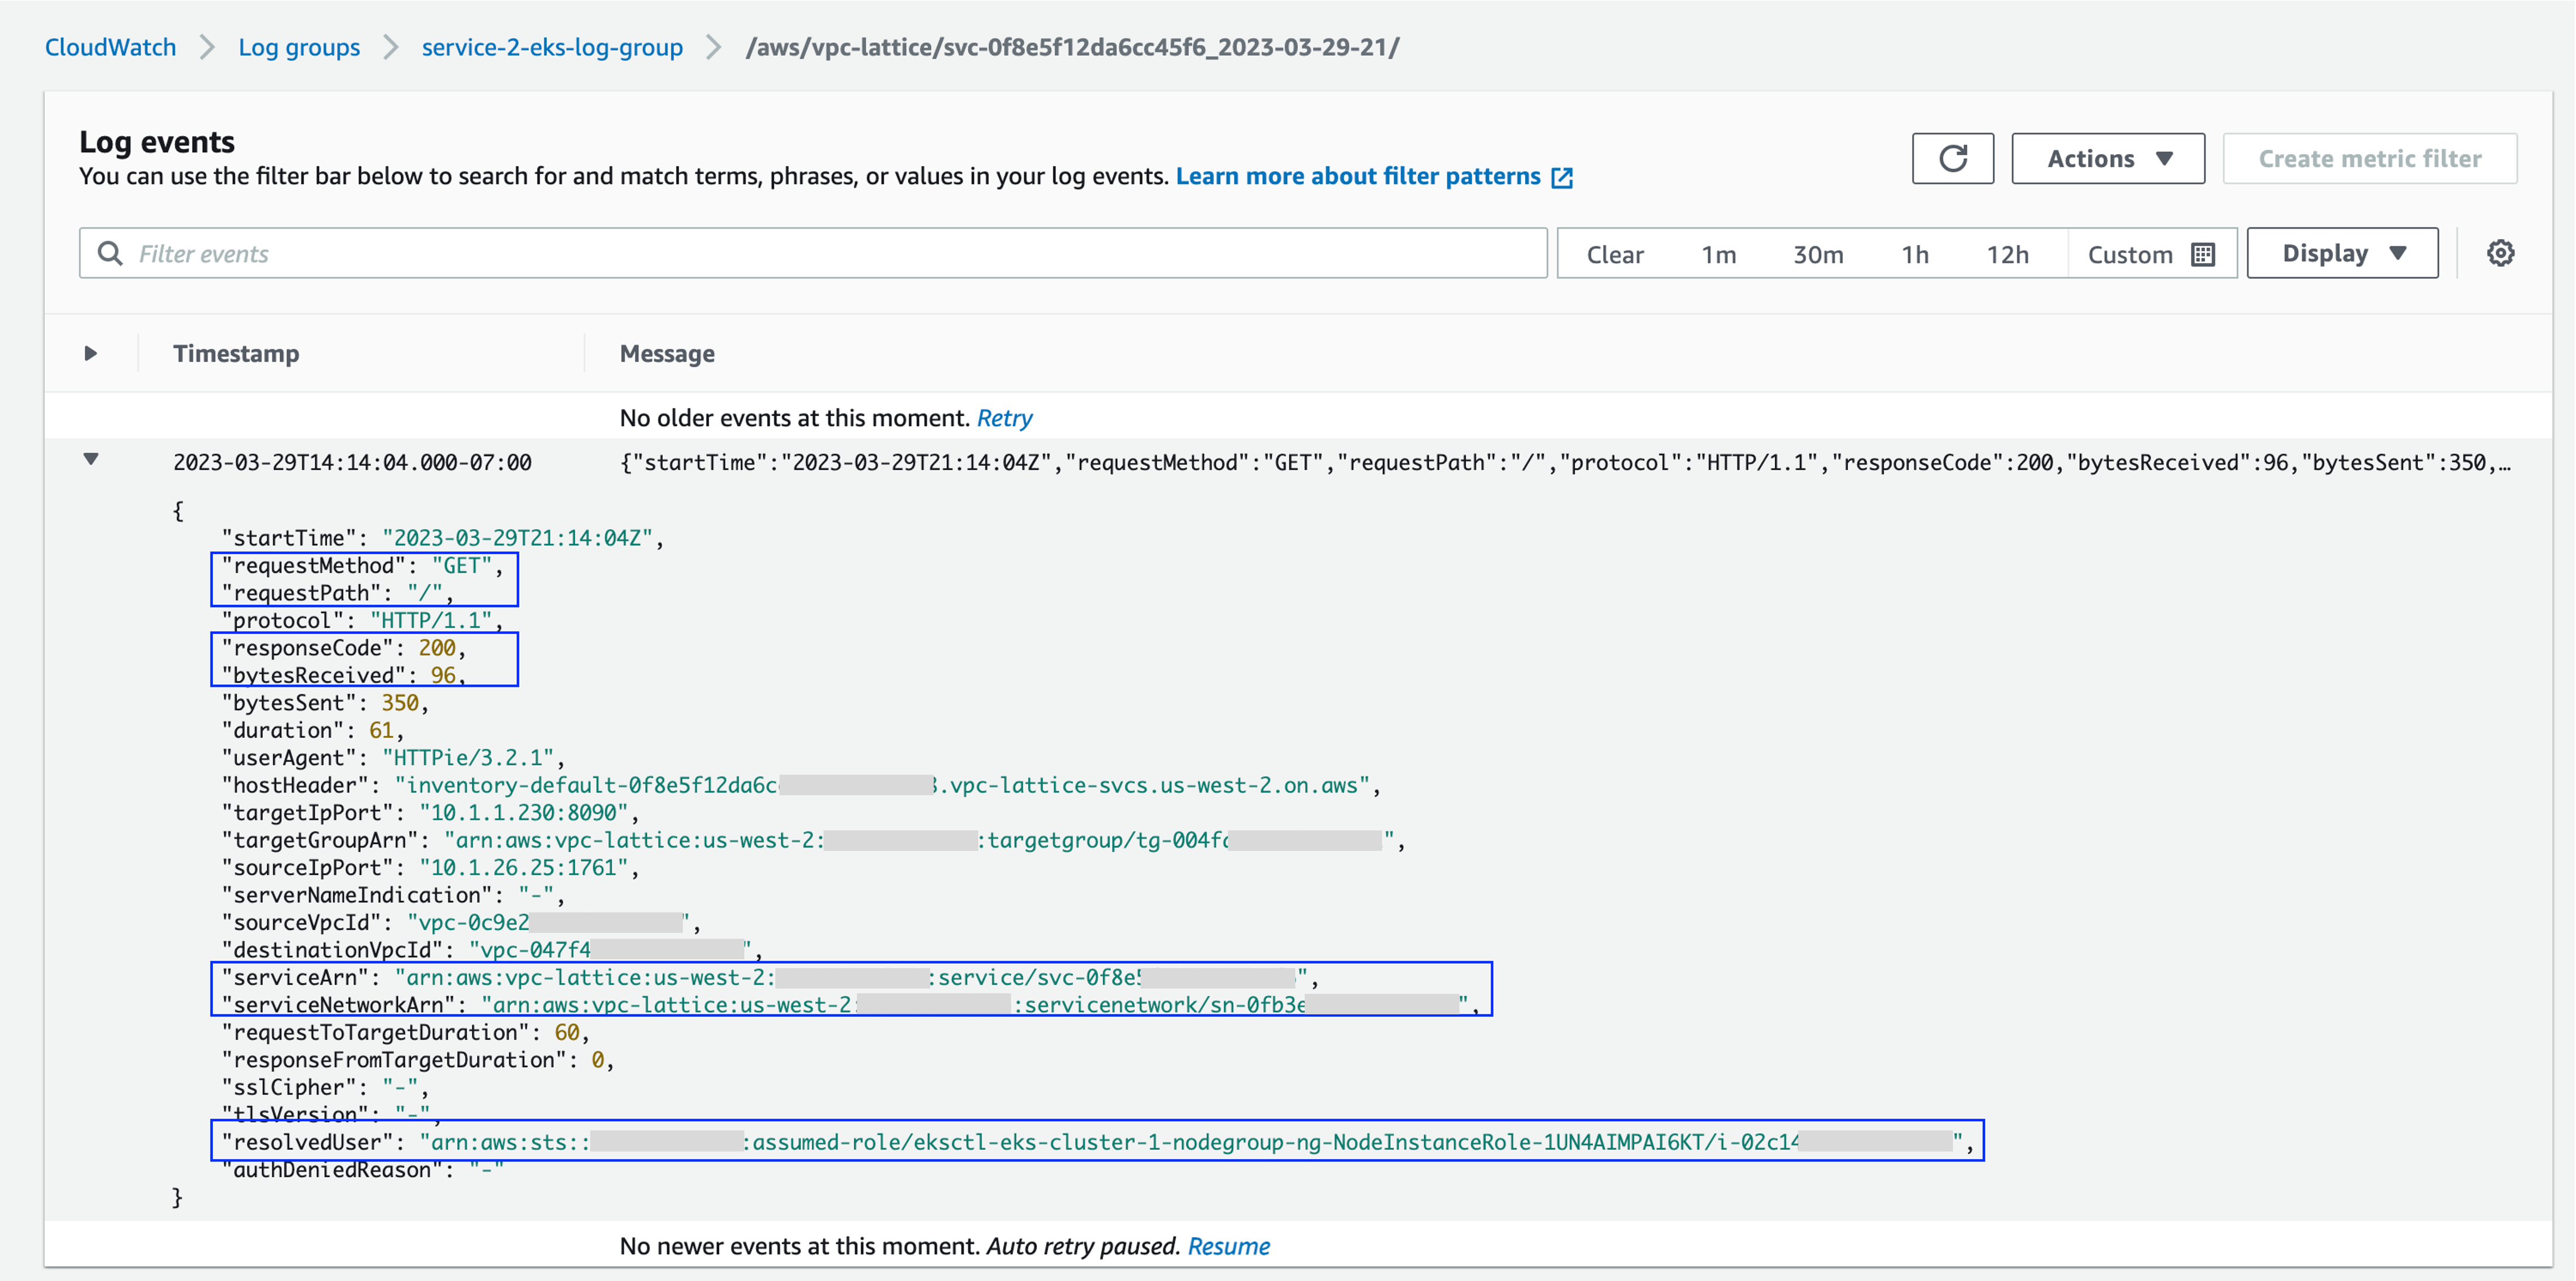Open the Actions dropdown menu

pyautogui.click(x=2108, y=158)
